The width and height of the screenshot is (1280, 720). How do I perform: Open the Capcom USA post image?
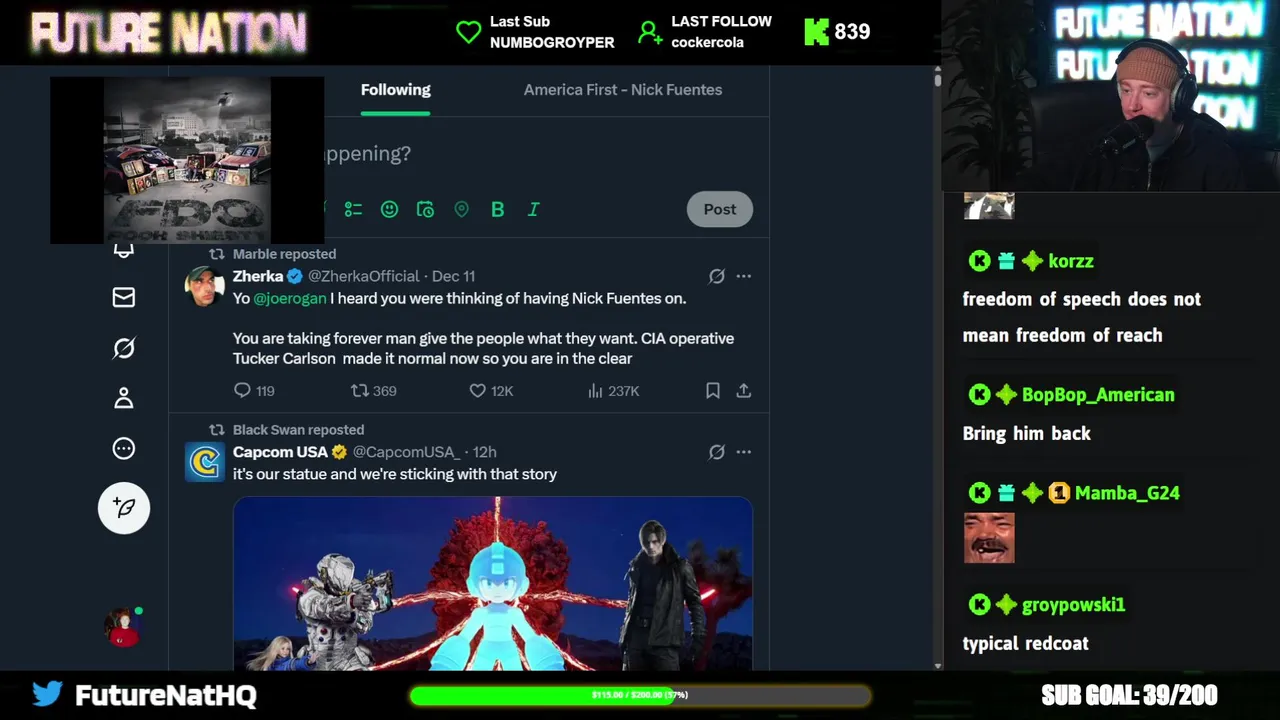[493, 583]
